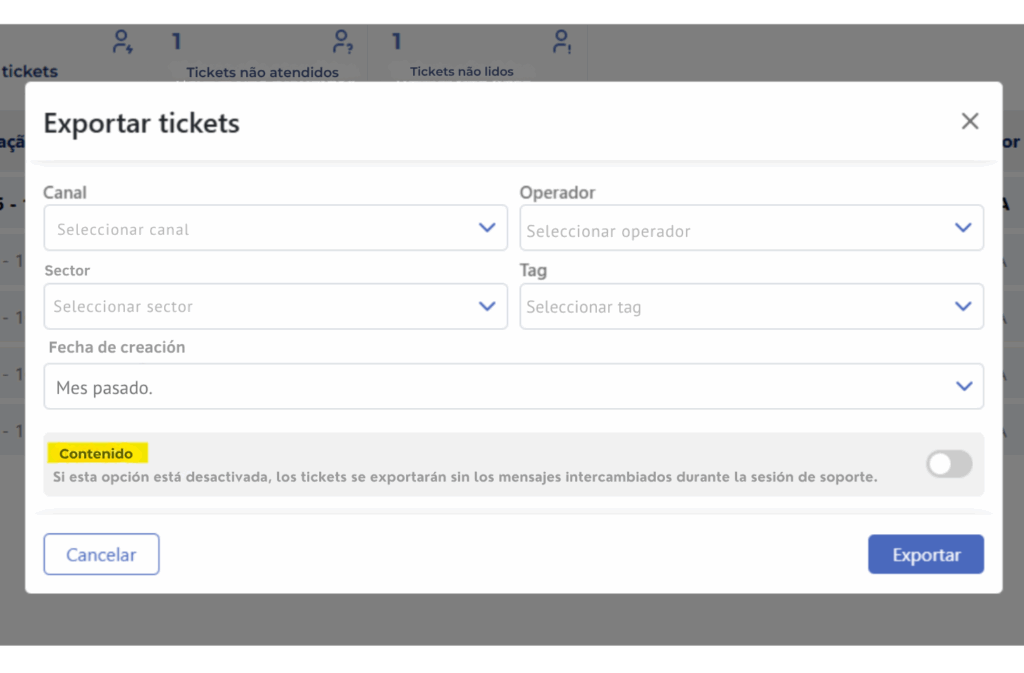Viewport: 1024px width, 673px height.
Task: Open the Seleccionar canal dropdown
Action: pos(260,229)
